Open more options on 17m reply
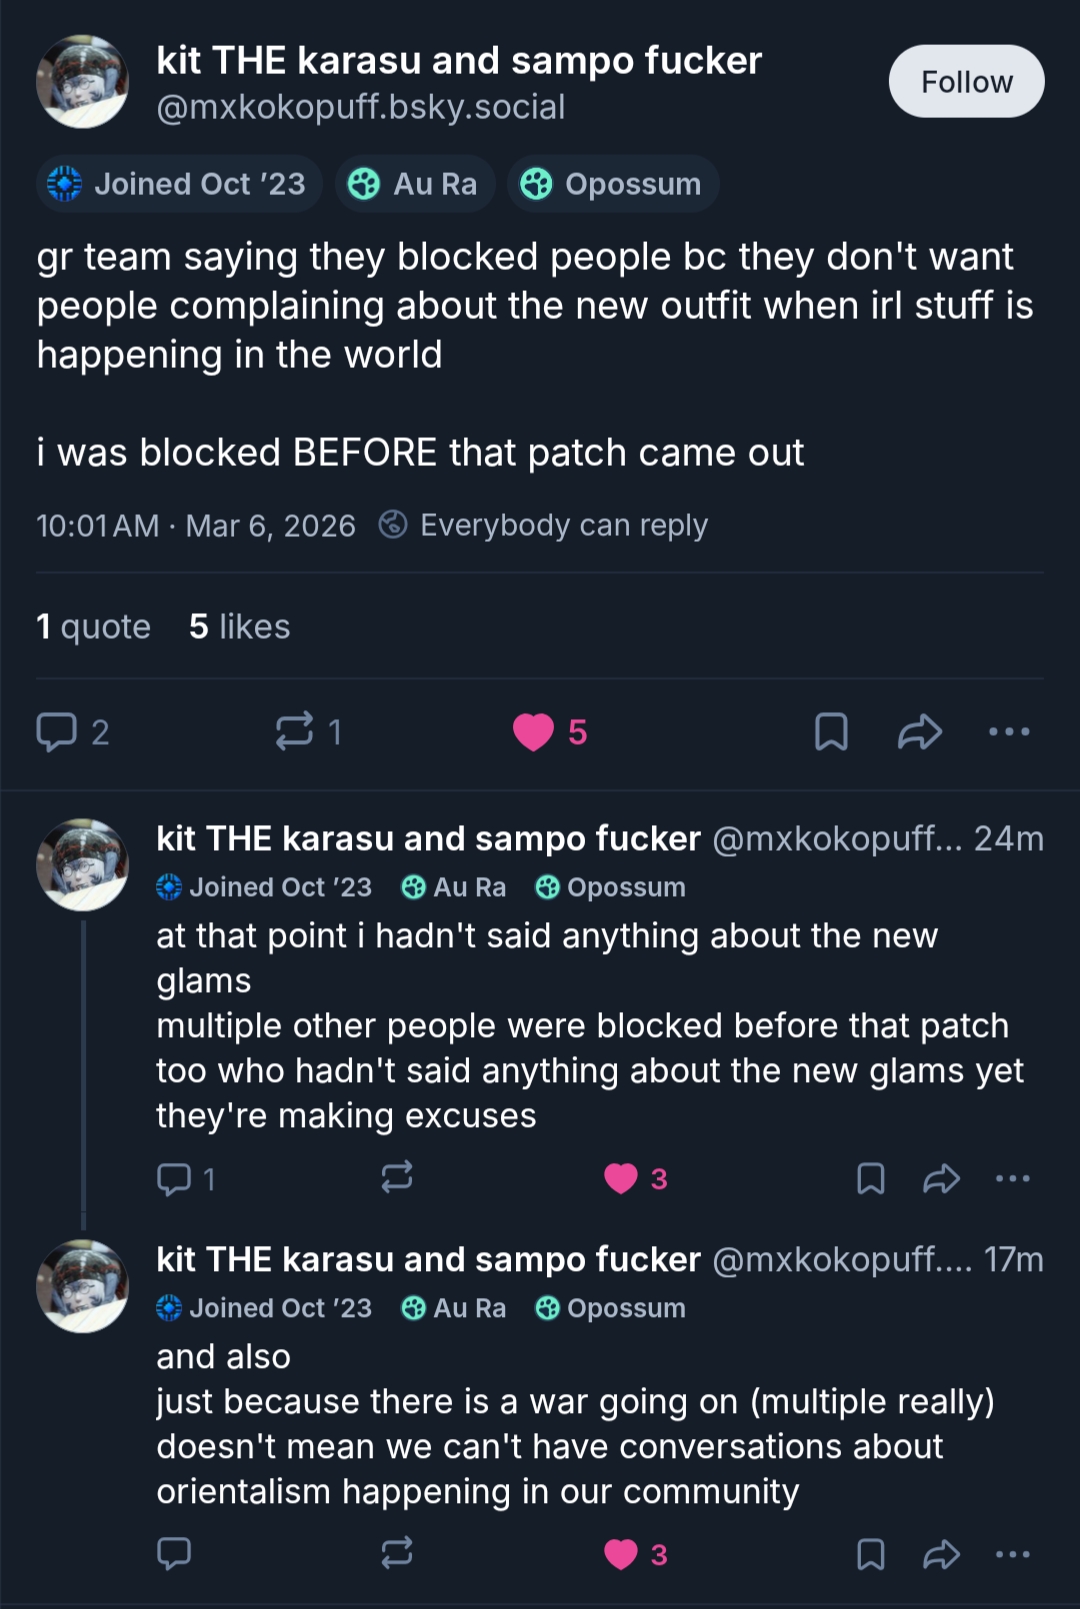The image size is (1080, 1609). click(1012, 1554)
